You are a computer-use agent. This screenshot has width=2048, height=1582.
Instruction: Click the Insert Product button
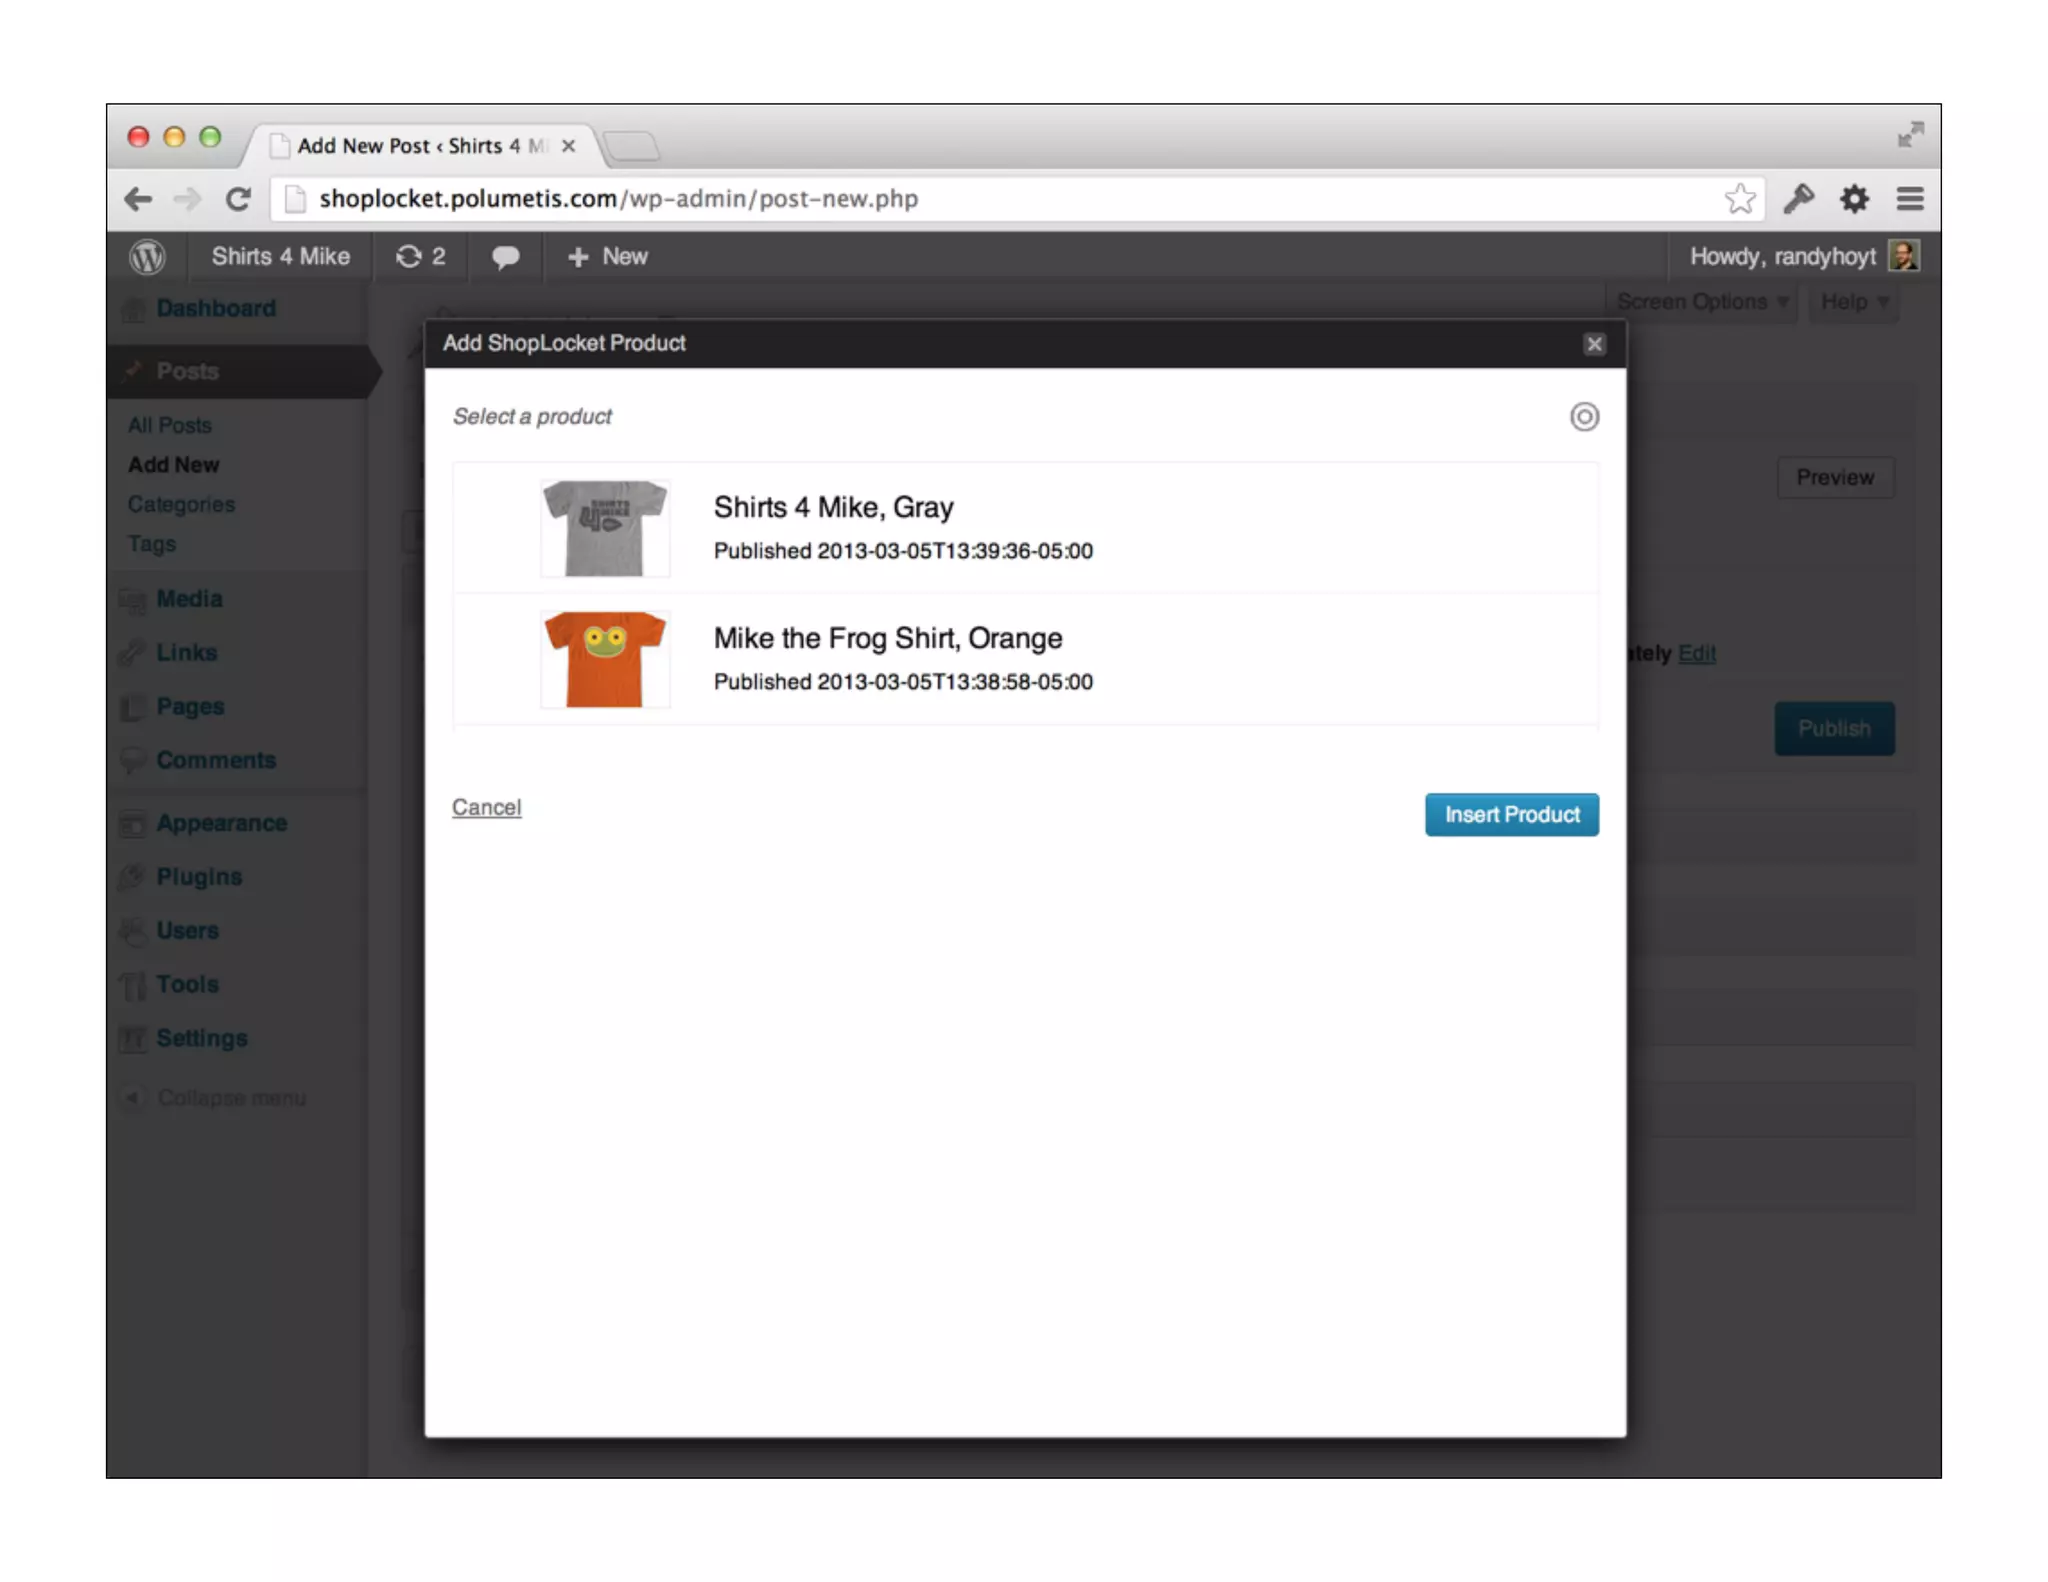pyautogui.click(x=1511, y=815)
